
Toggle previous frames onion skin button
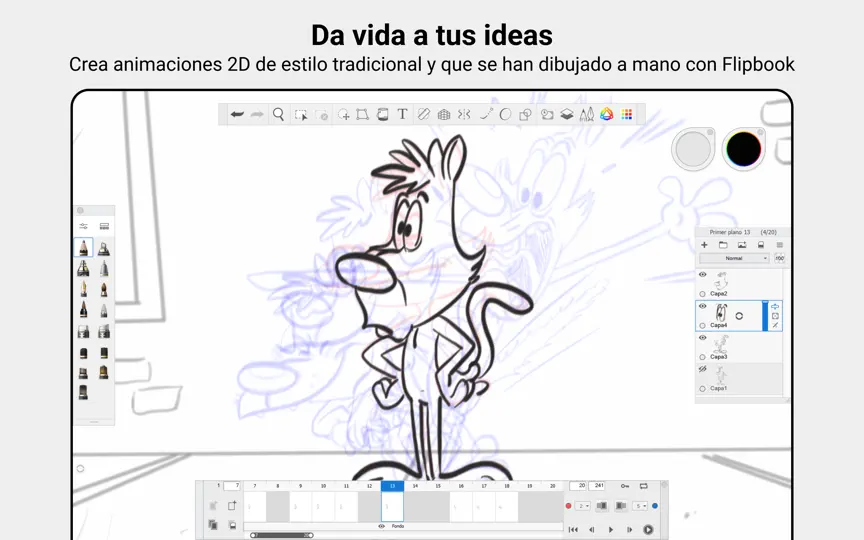[602, 506]
